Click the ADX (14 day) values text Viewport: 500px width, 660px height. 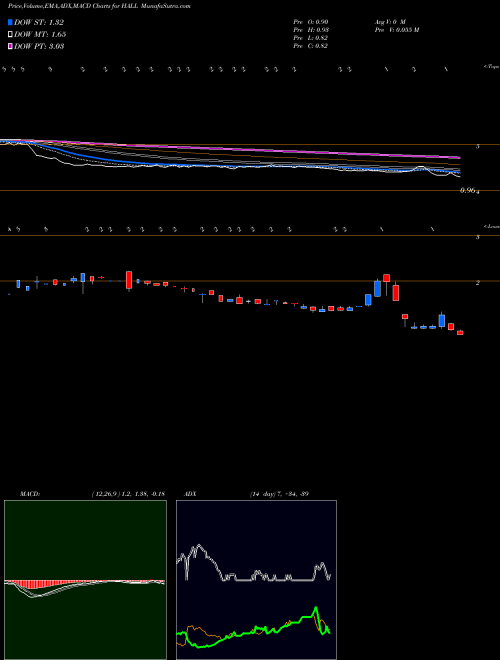coord(279,494)
